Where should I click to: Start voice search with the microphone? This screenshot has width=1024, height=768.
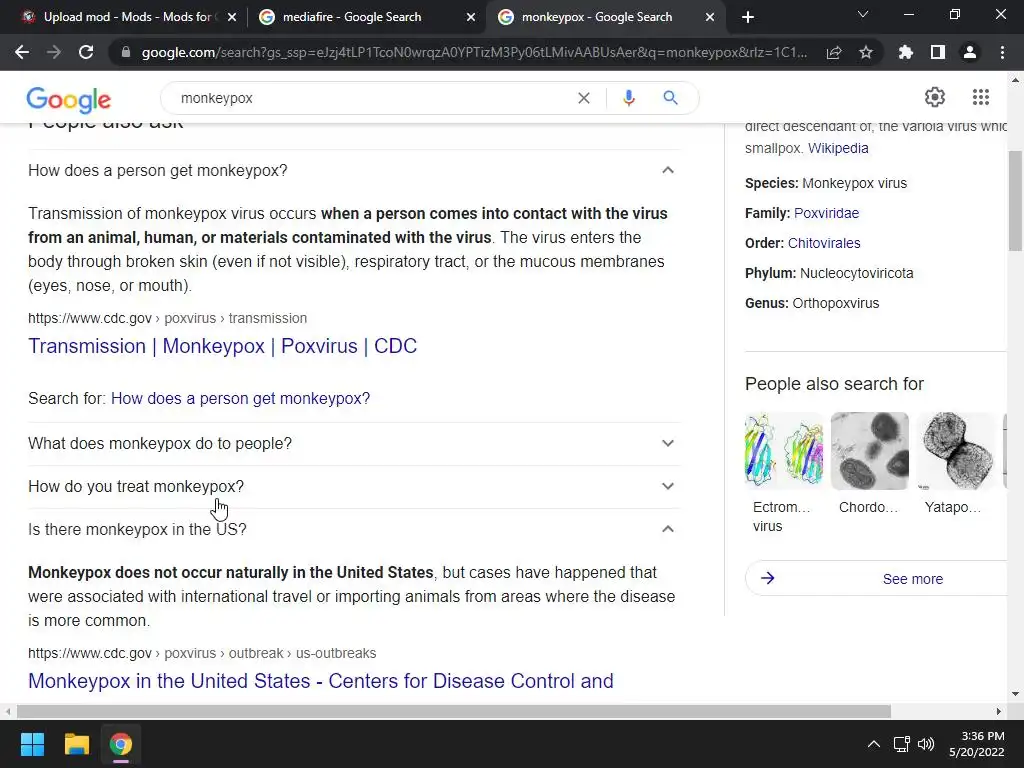tap(629, 98)
